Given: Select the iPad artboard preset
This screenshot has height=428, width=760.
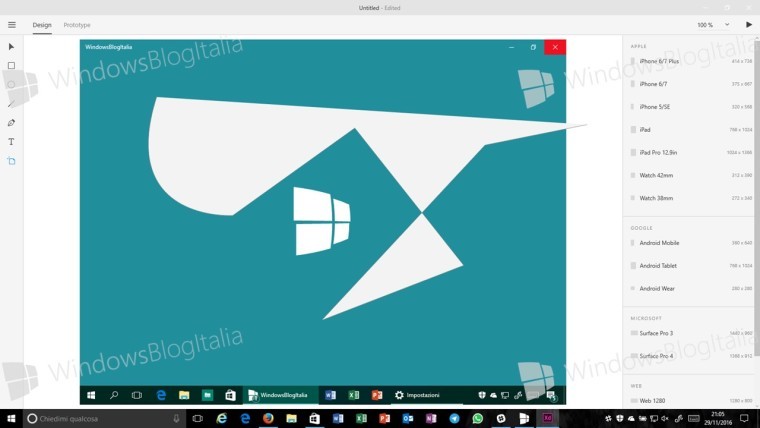Looking at the screenshot, I should [x=691, y=129].
